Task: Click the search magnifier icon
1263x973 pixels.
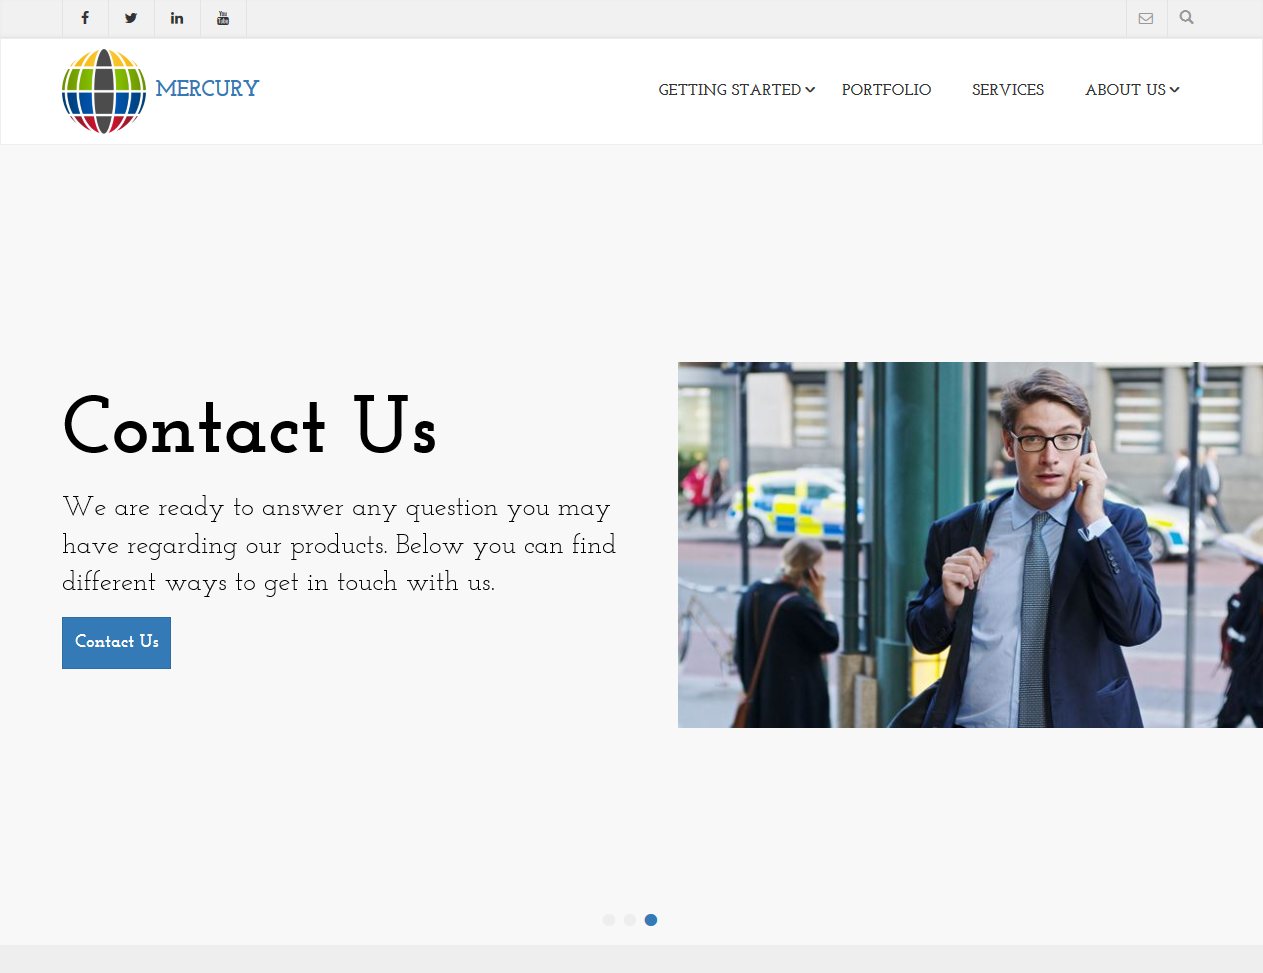Action: click(1186, 17)
